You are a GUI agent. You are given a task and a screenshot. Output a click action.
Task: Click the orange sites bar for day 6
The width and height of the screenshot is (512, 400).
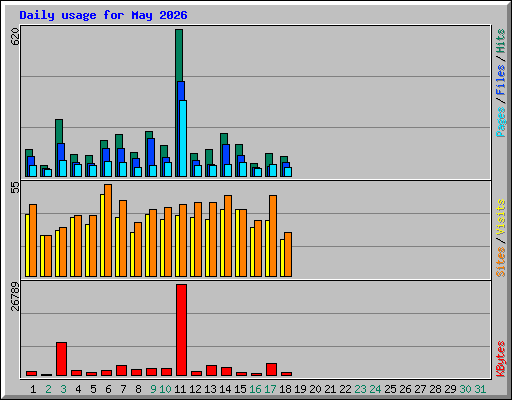pos(108,230)
